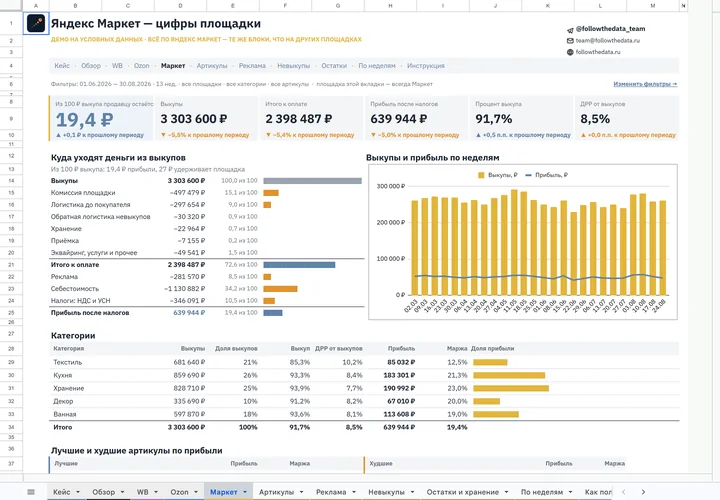Click the Текстиль category row
The height and width of the screenshot is (500, 720).
pyautogui.click(x=364, y=362)
